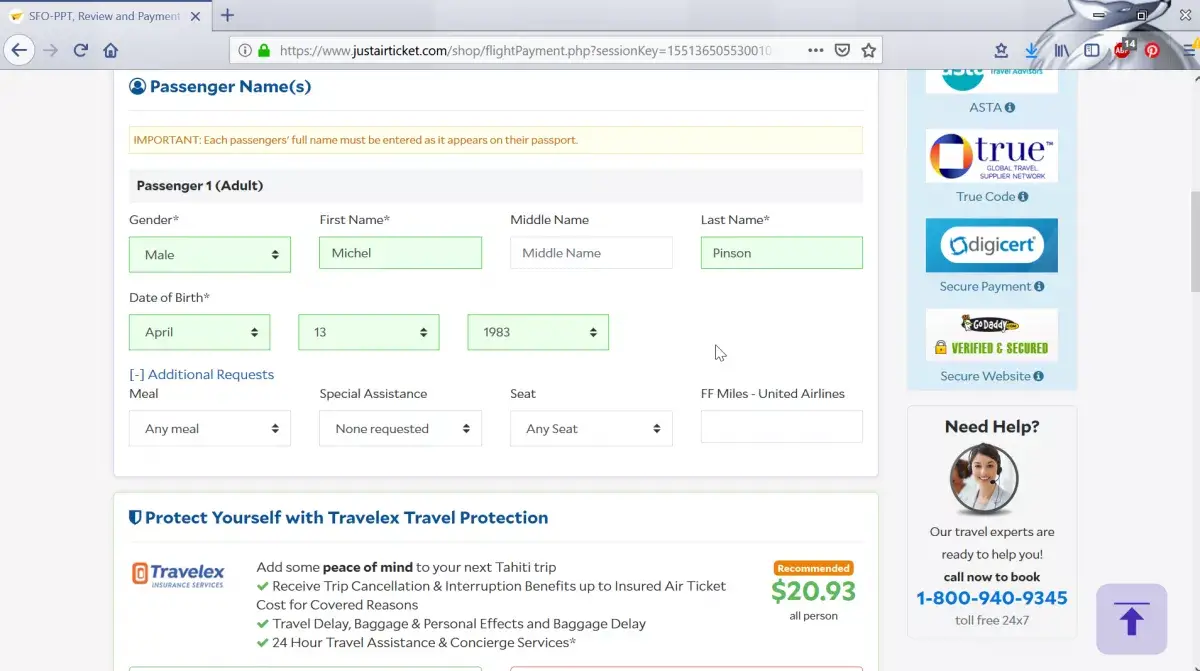Click the 1-800-940-9345 phone number link

pyautogui.click(x=992, y=598)
